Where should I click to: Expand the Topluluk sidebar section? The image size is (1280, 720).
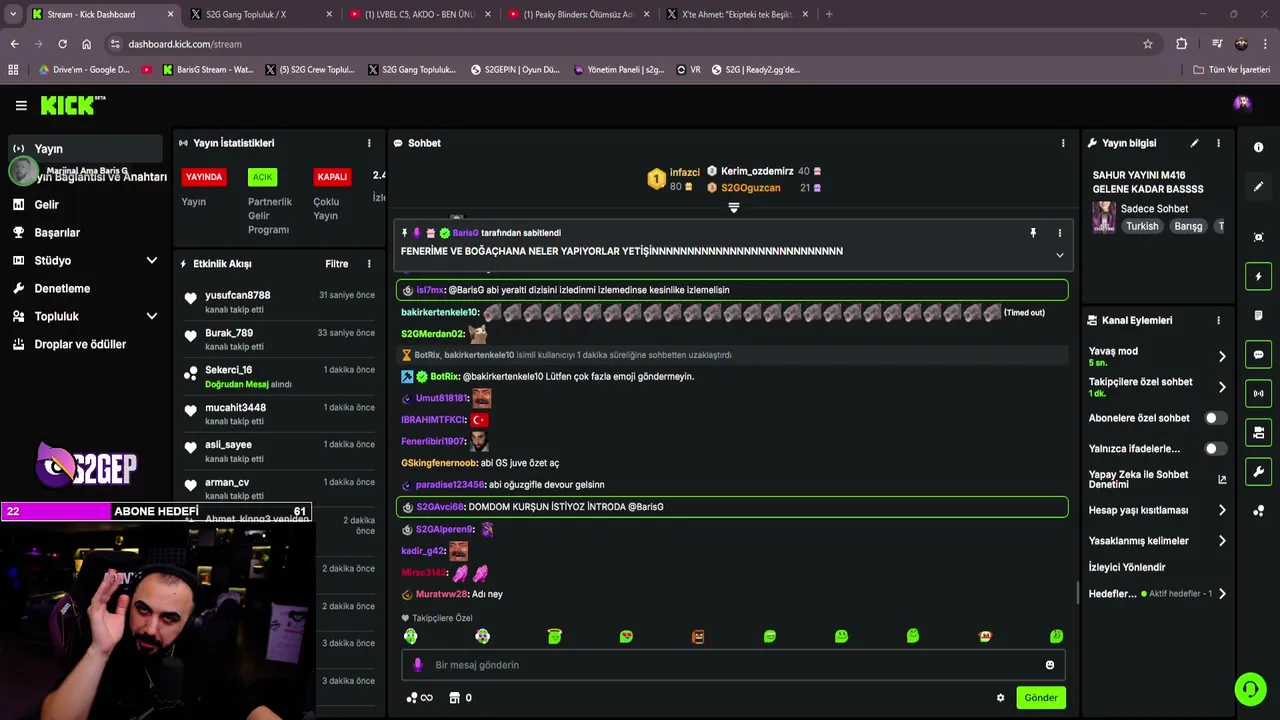click(x=151, y=316)
